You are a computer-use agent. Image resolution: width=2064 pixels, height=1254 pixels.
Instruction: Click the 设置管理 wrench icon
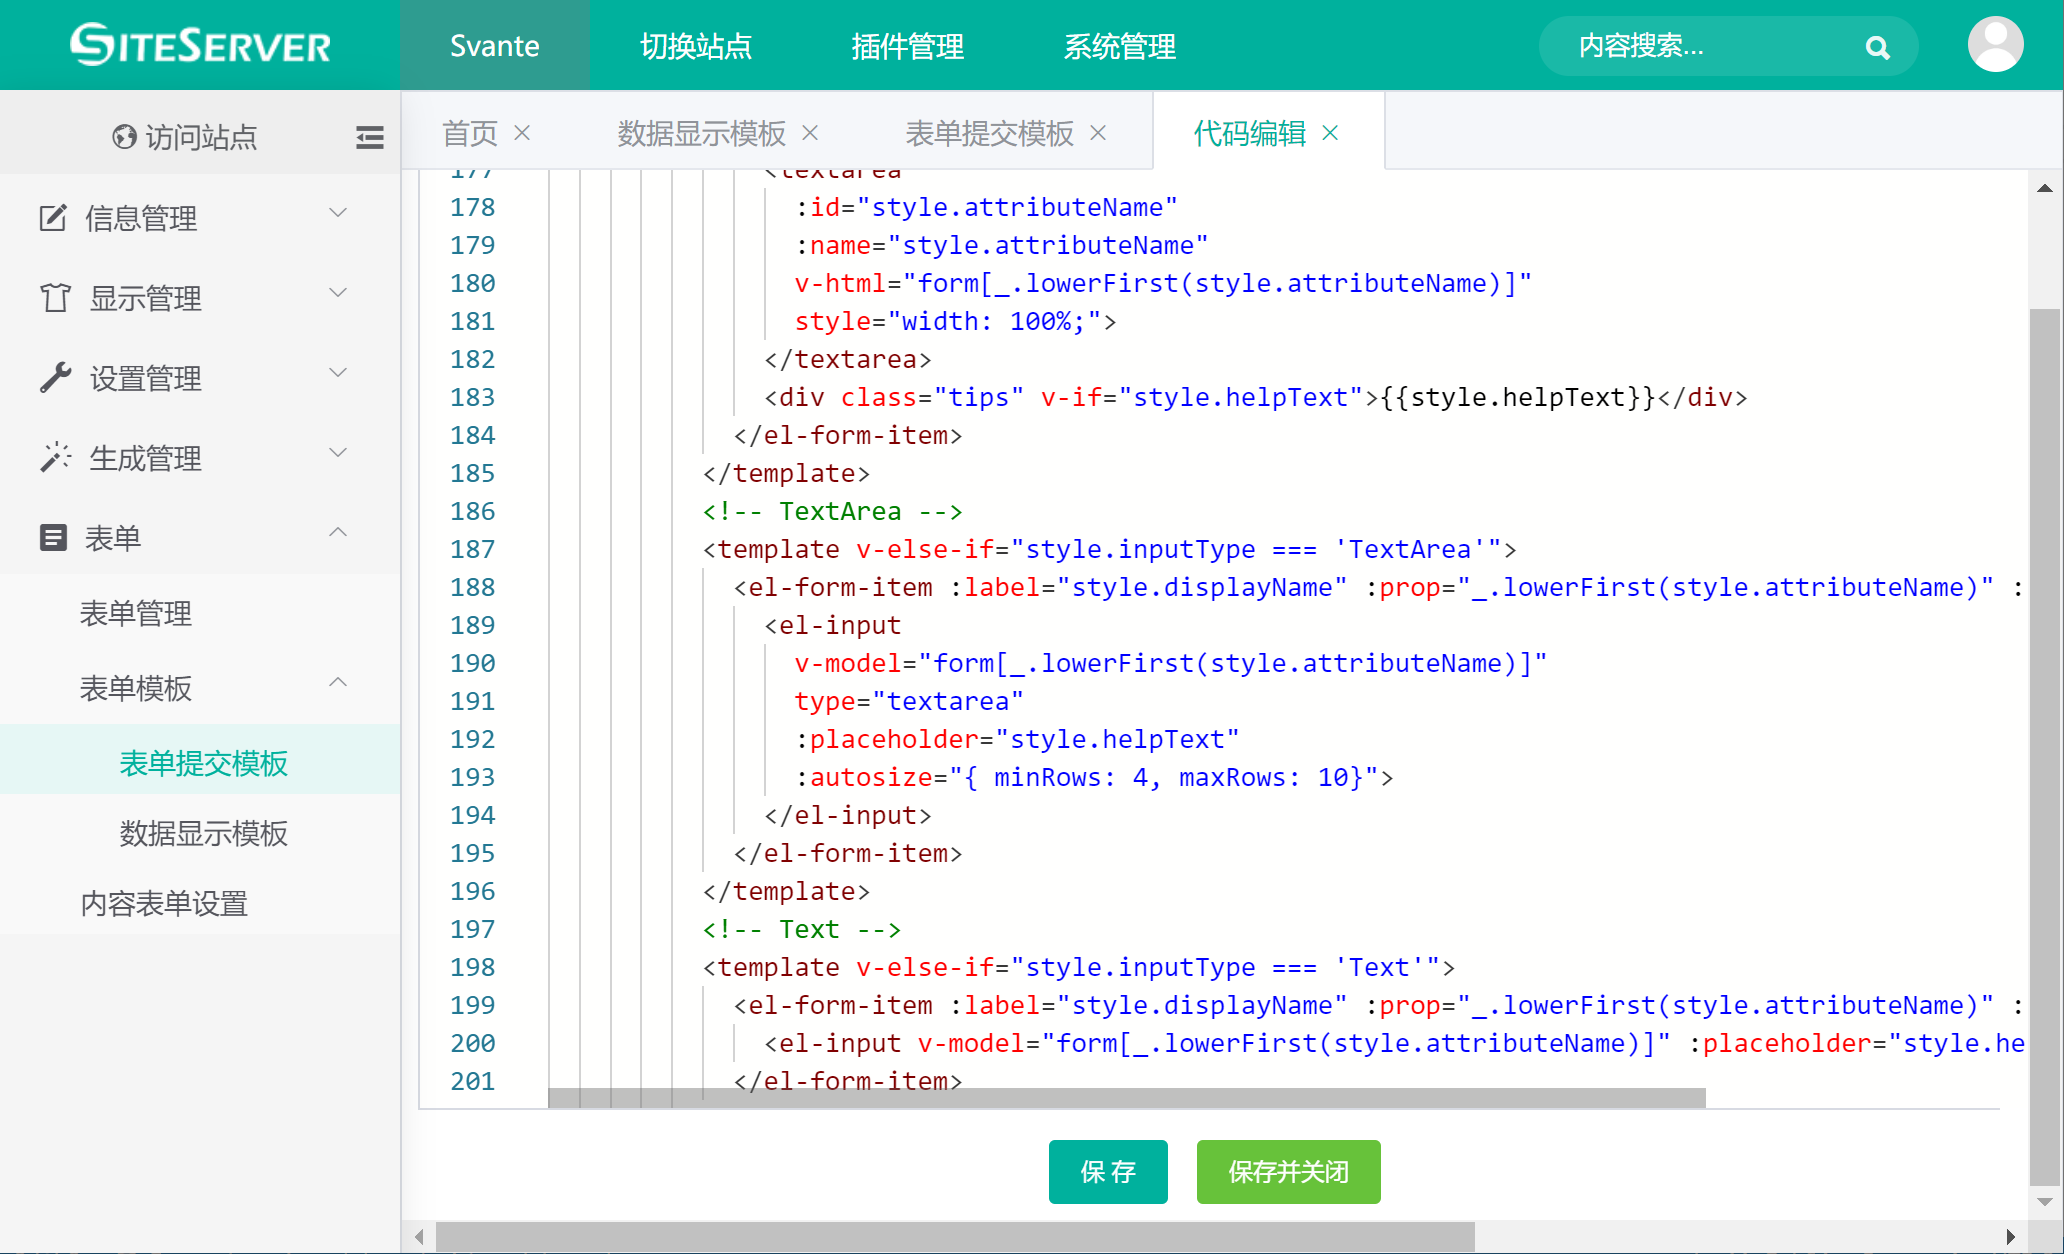point(55,377)
